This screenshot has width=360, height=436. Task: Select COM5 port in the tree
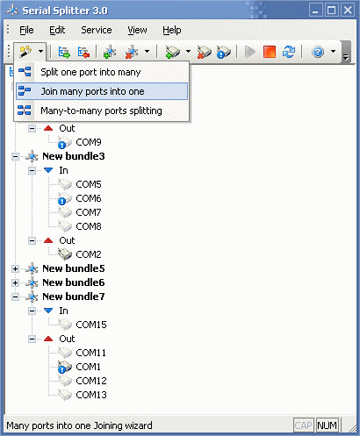point(88,184)
